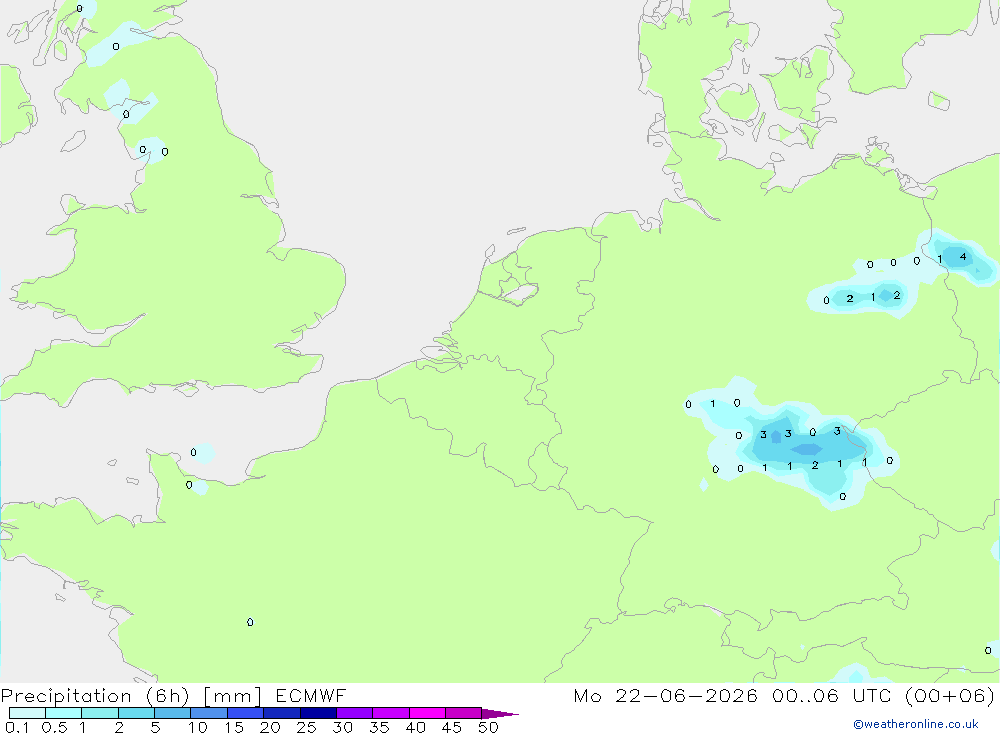The image size is (1000, 733).
Task: Click the "20" legend scale label
Action: (270, 727)
